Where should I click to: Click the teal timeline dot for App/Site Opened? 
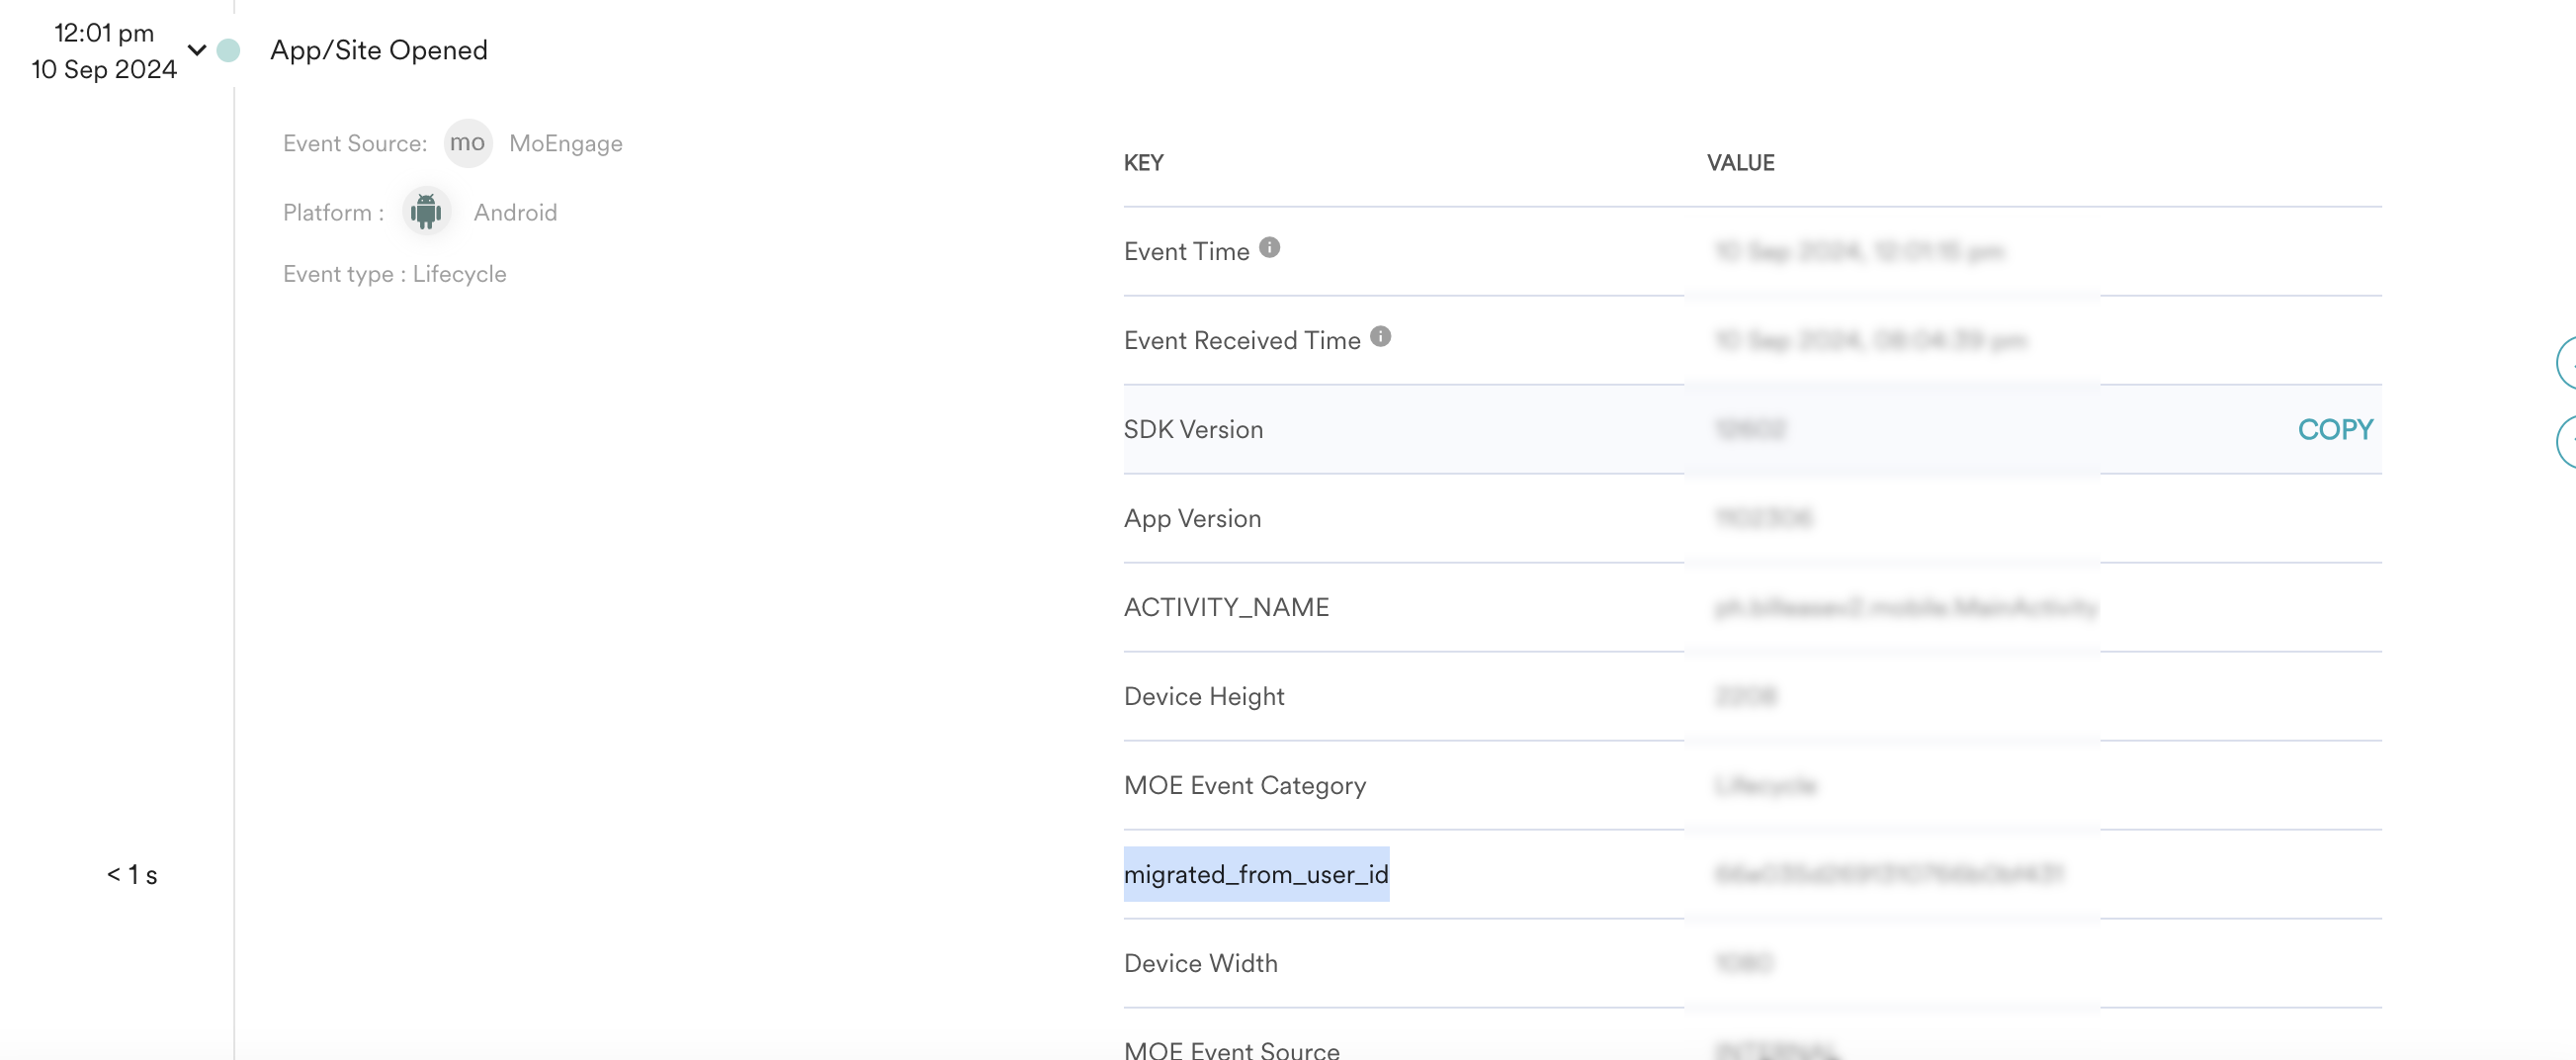point(228,50)
